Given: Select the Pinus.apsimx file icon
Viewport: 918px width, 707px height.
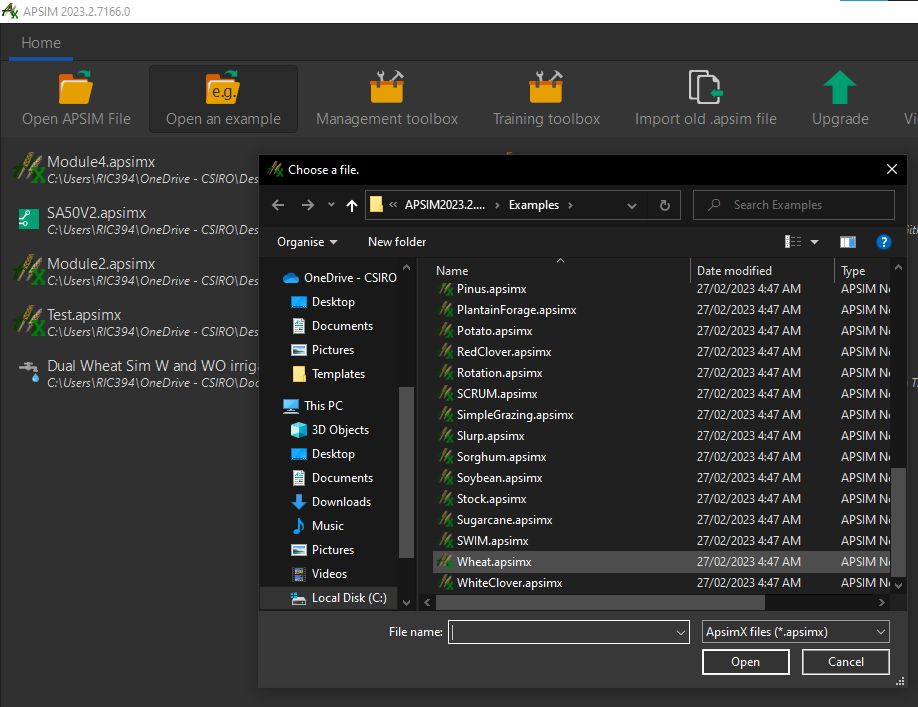Looking at the screenshot, I should coord(446,289).
